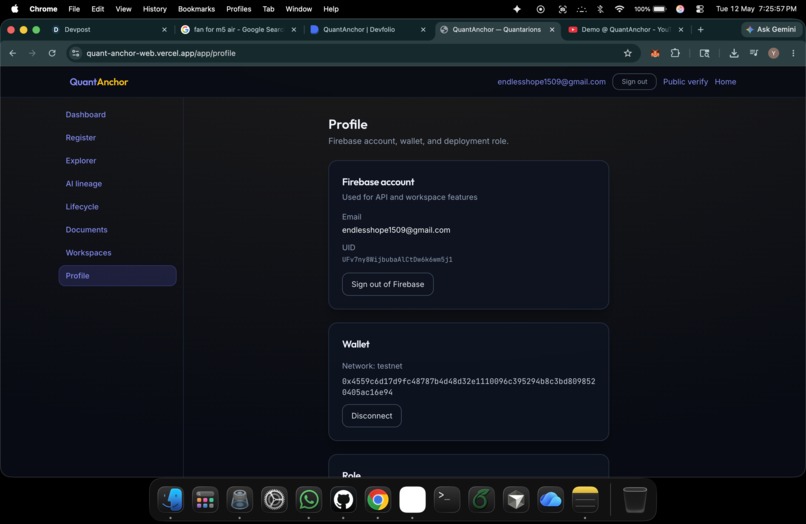This screenshot has width=806, height=524.
Task: Click the QuantAnchor logo
Action: tap(99, 82)
